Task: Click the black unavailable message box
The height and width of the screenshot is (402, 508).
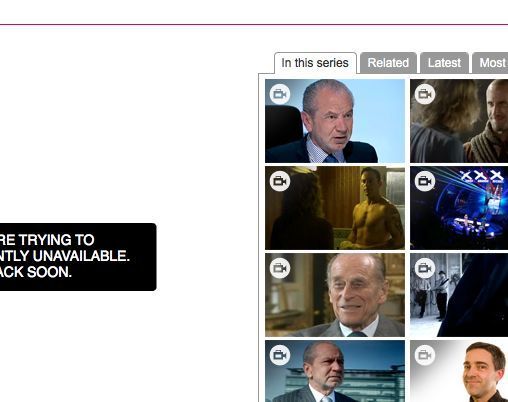Action: (78, 257)
